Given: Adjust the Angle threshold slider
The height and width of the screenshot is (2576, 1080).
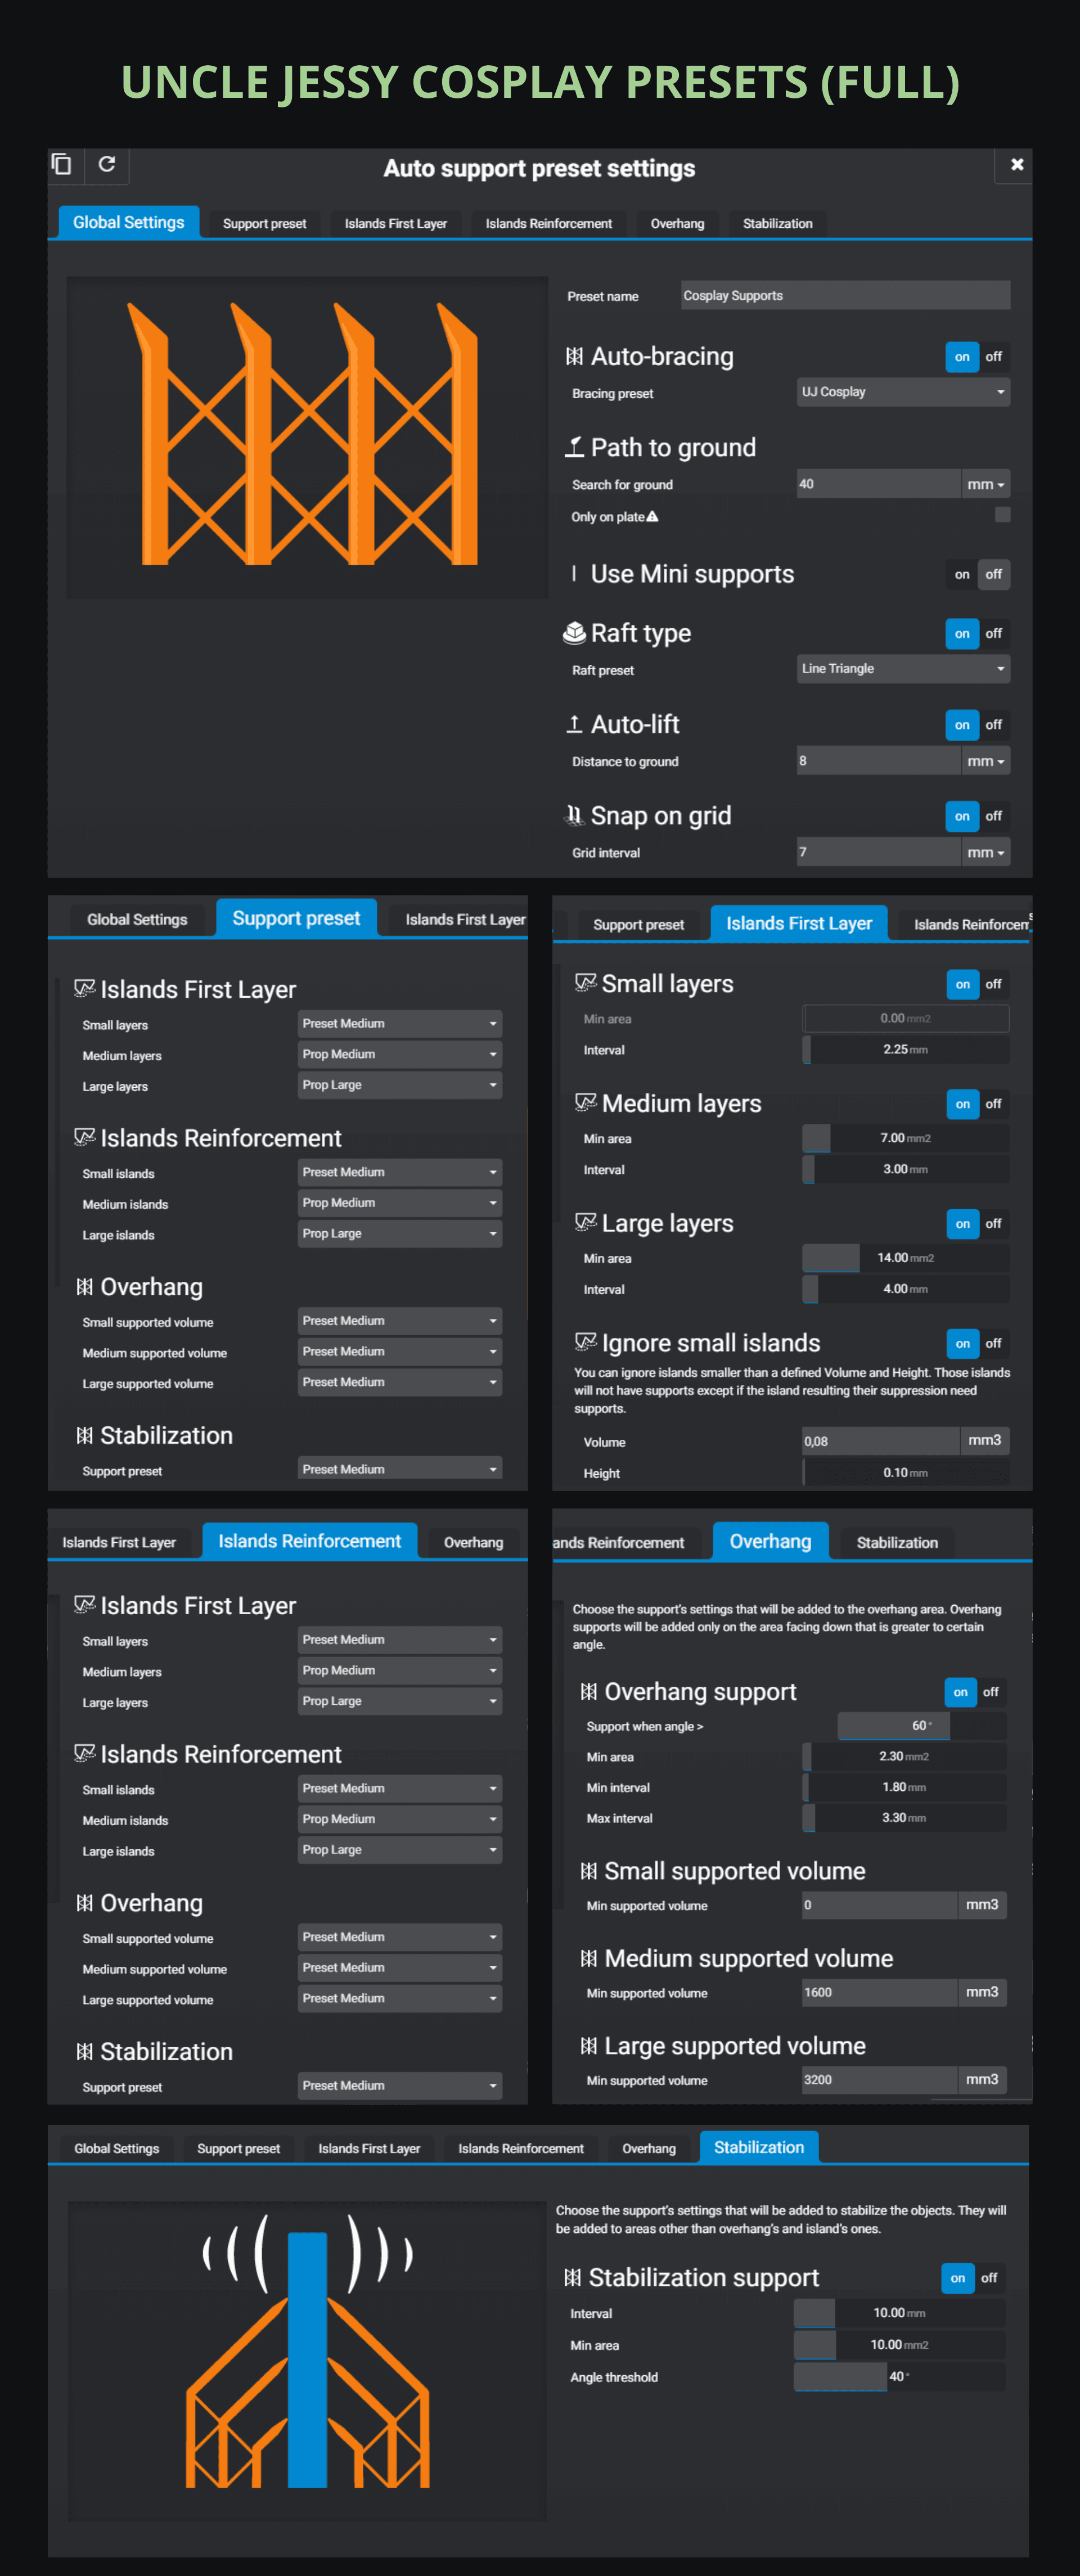Looking at the screenshot, I should pos(887,2377).
